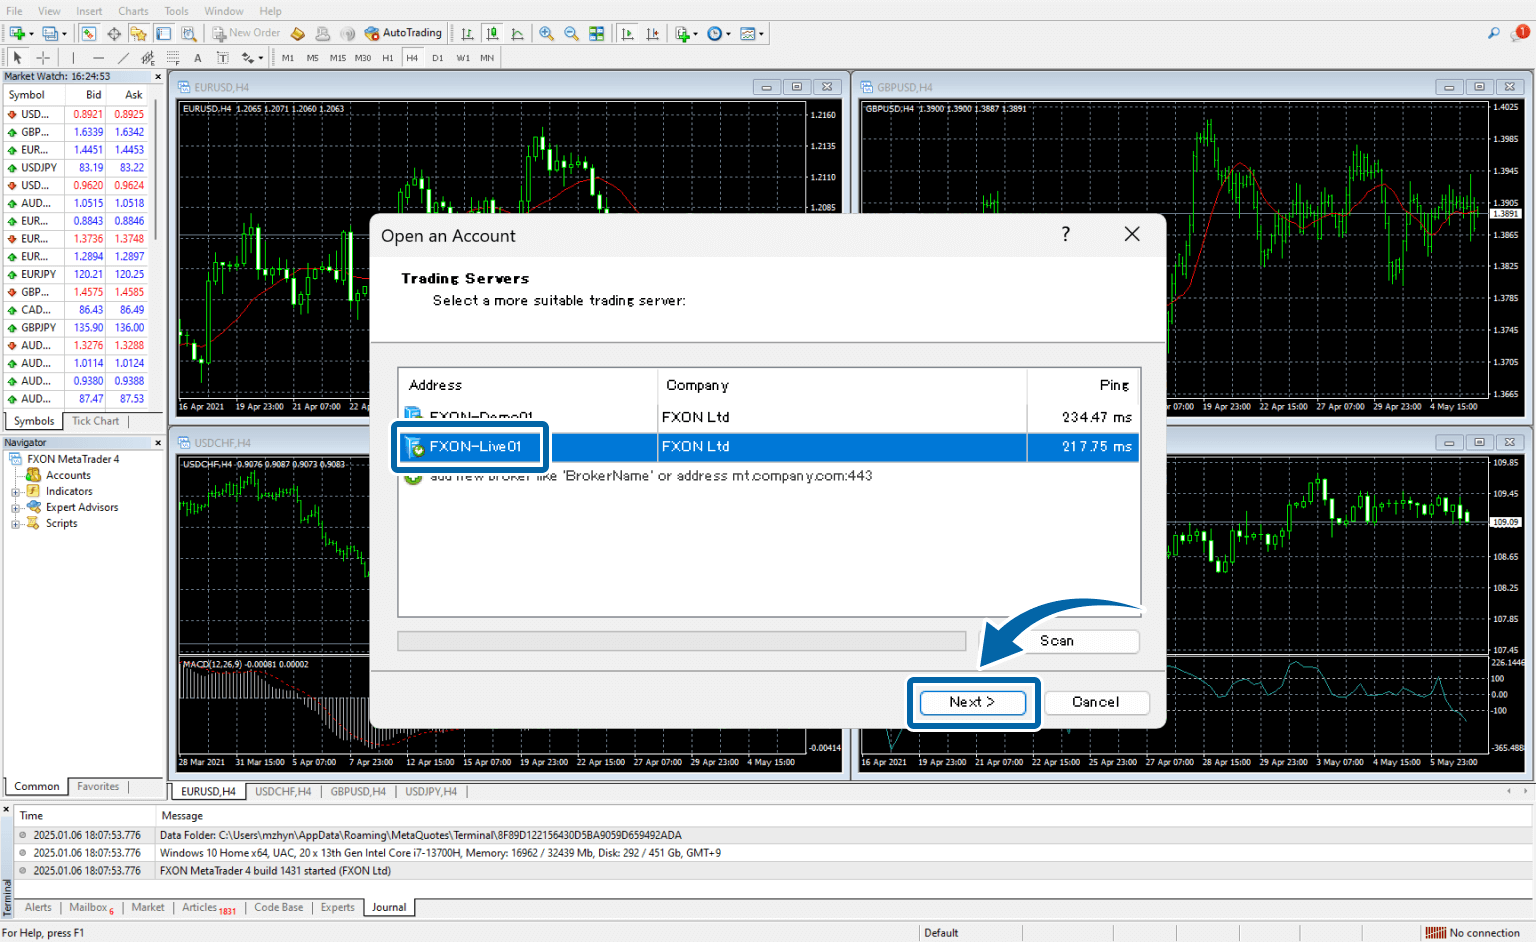Select the text label T tool
The height and width of the screenshot is (942, 1536).
pos(223,58)
